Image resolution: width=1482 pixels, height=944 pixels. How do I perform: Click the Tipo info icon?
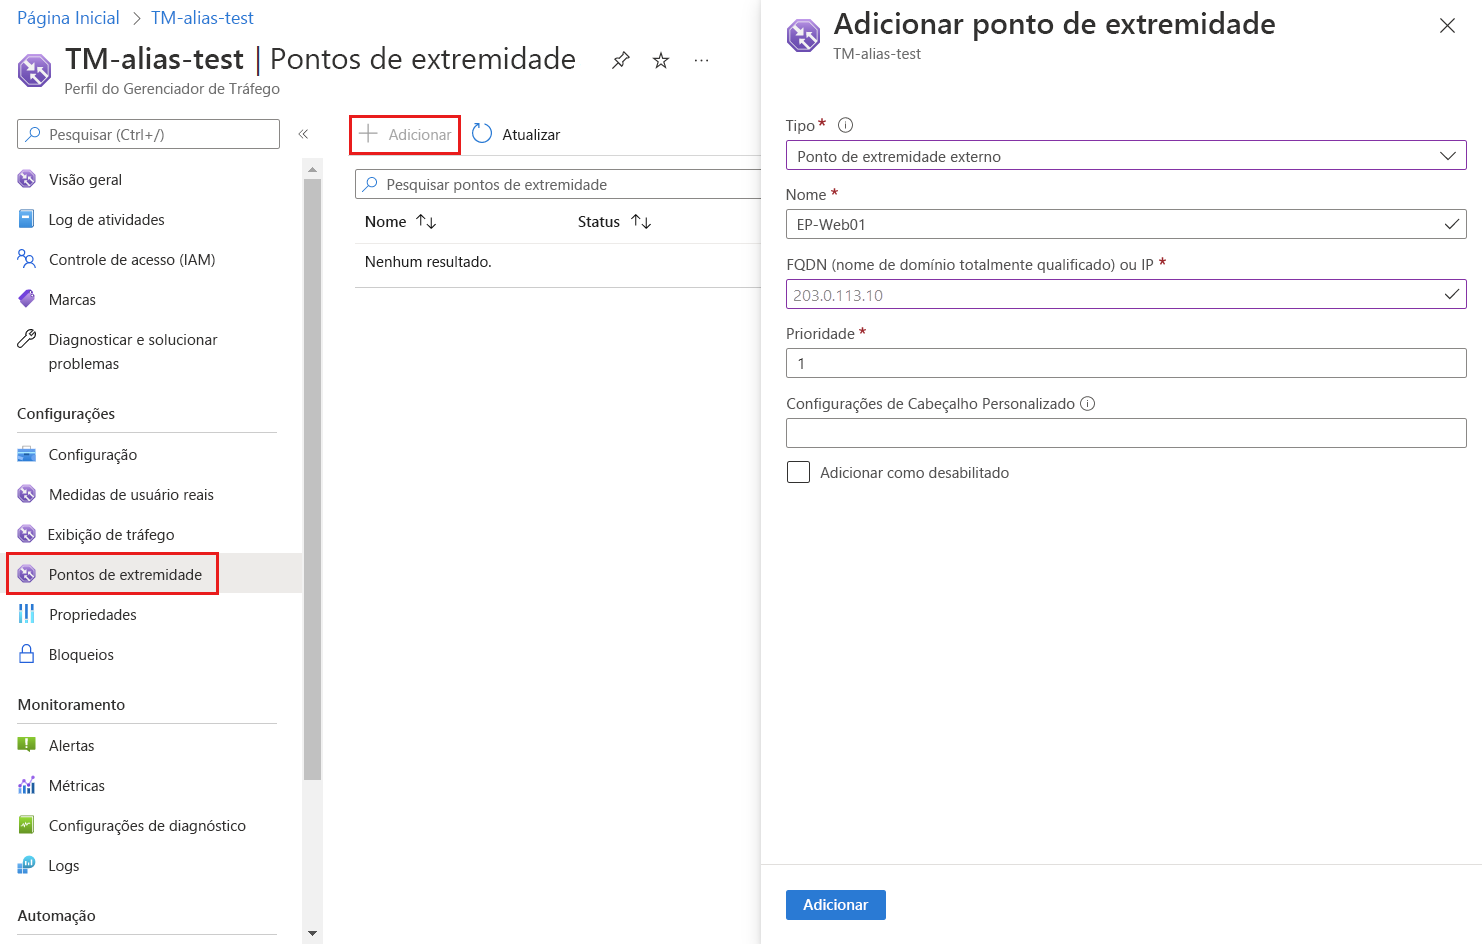[x=845, y=125]
